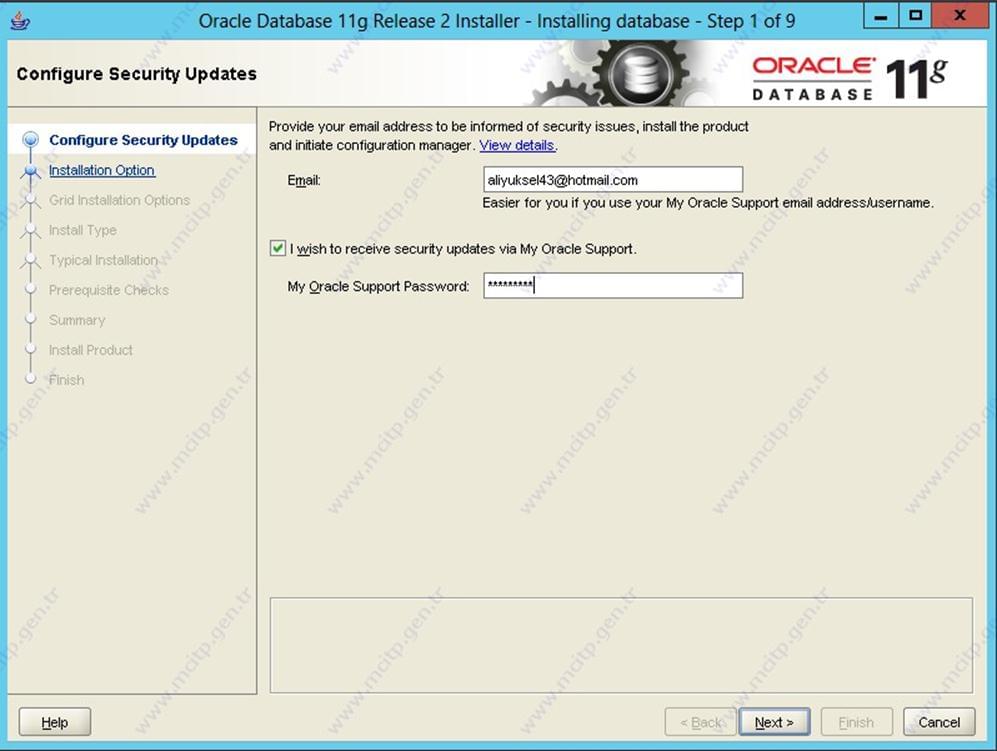997x751 pixels.
Task: Minimize the installer window
Action: (881, 17)
